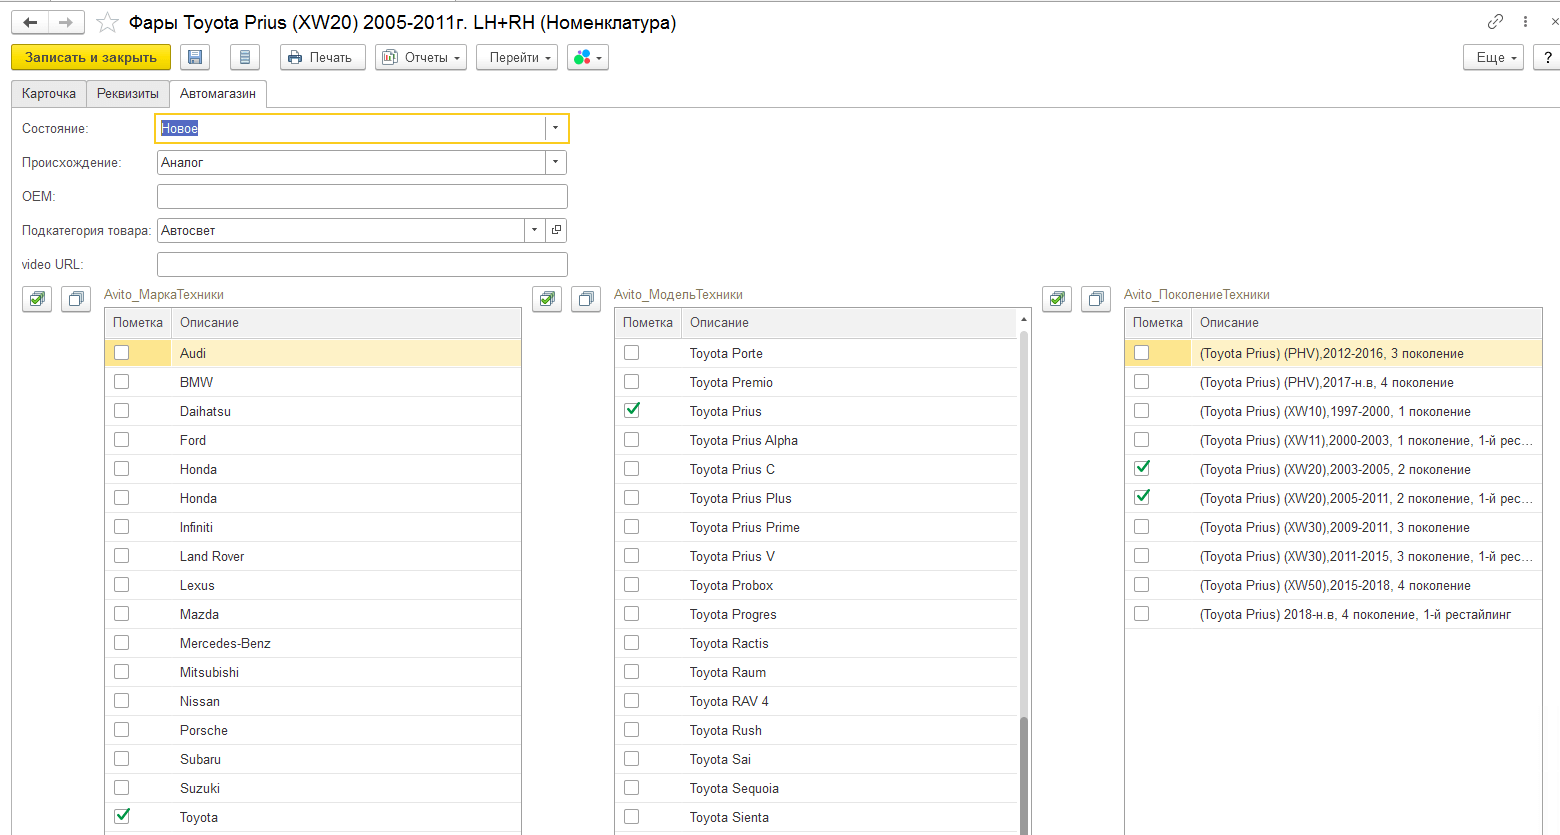
Task: Switch to the Карточка tab
Action: (x=49, y=94)
